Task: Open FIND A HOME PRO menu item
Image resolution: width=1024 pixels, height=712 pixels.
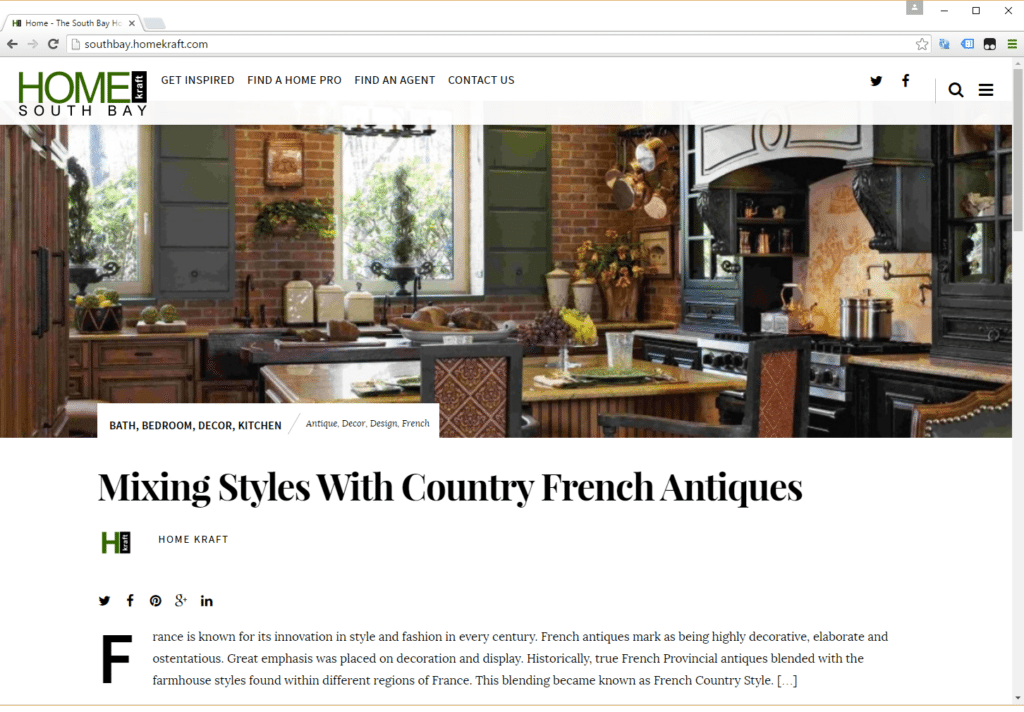Action: tap(294, 80)
